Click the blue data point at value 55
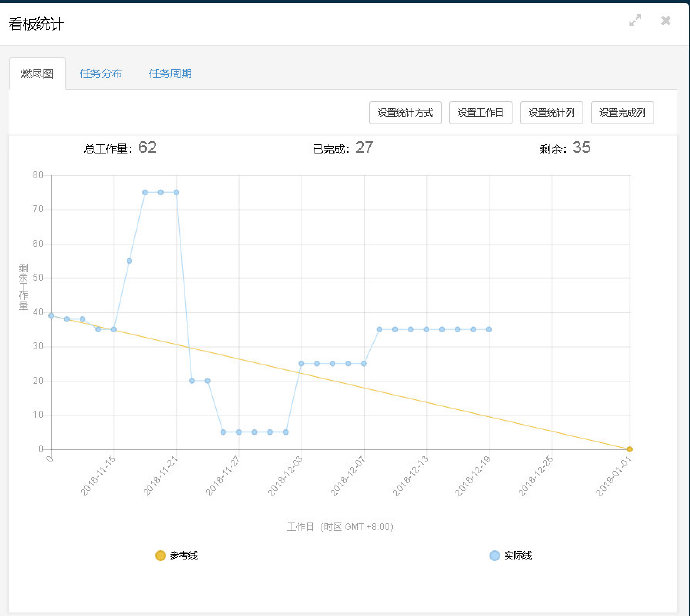Image resolution: width=690 pixels, height=616 pixels. click(129, 261)
